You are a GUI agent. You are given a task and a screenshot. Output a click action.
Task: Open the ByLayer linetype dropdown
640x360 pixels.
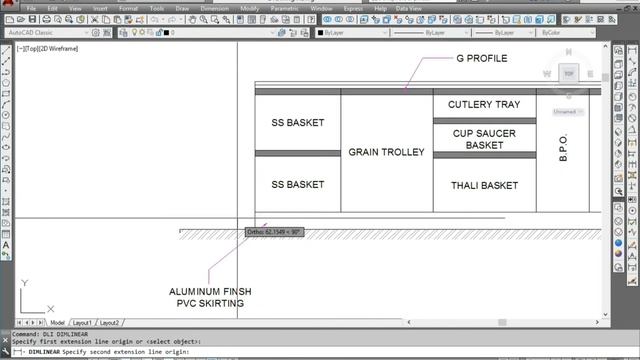tap(430, 33)
